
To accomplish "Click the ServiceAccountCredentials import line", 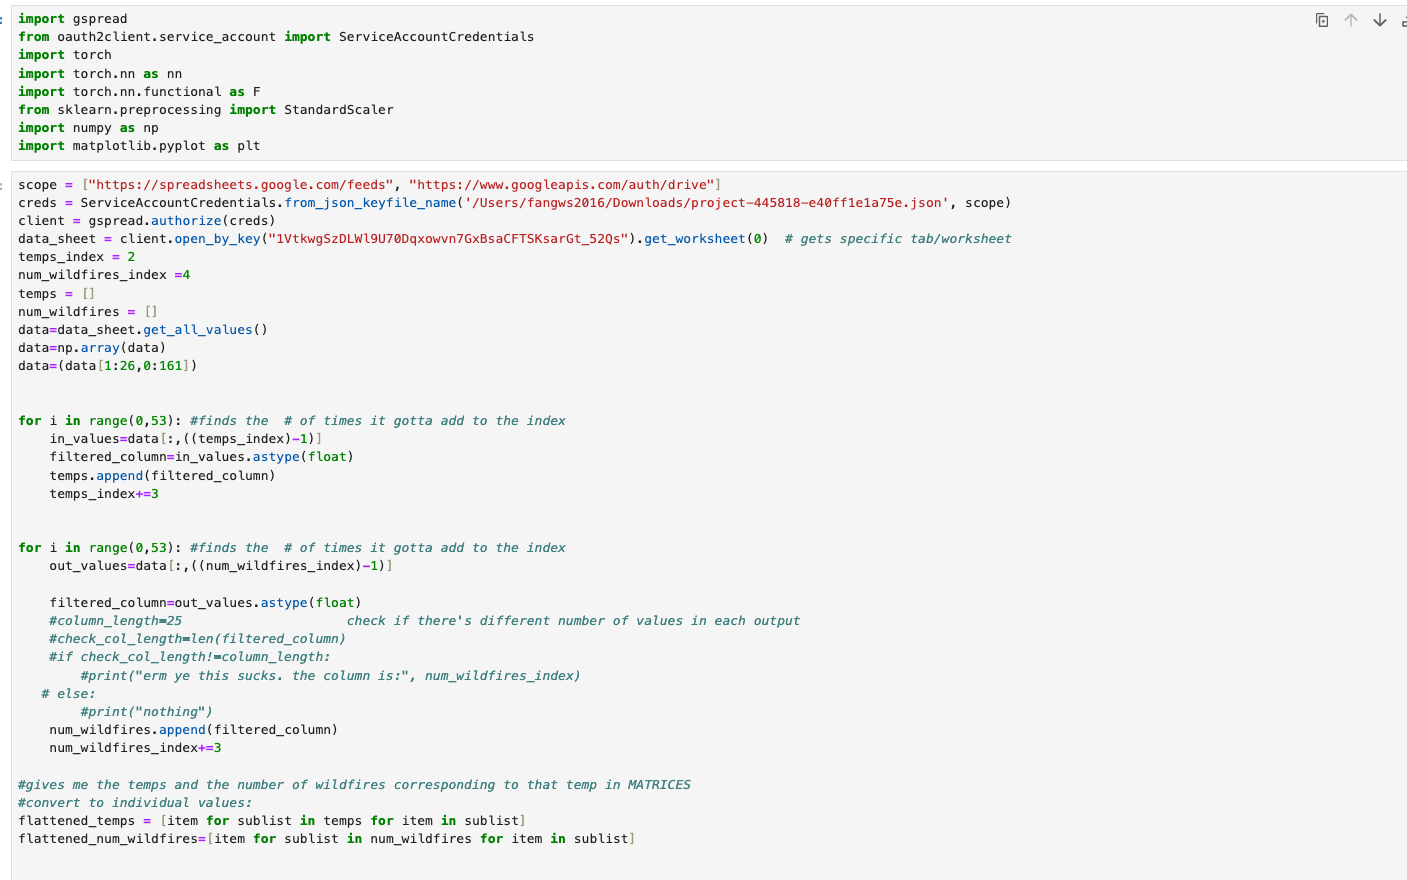I will point(276,37).
